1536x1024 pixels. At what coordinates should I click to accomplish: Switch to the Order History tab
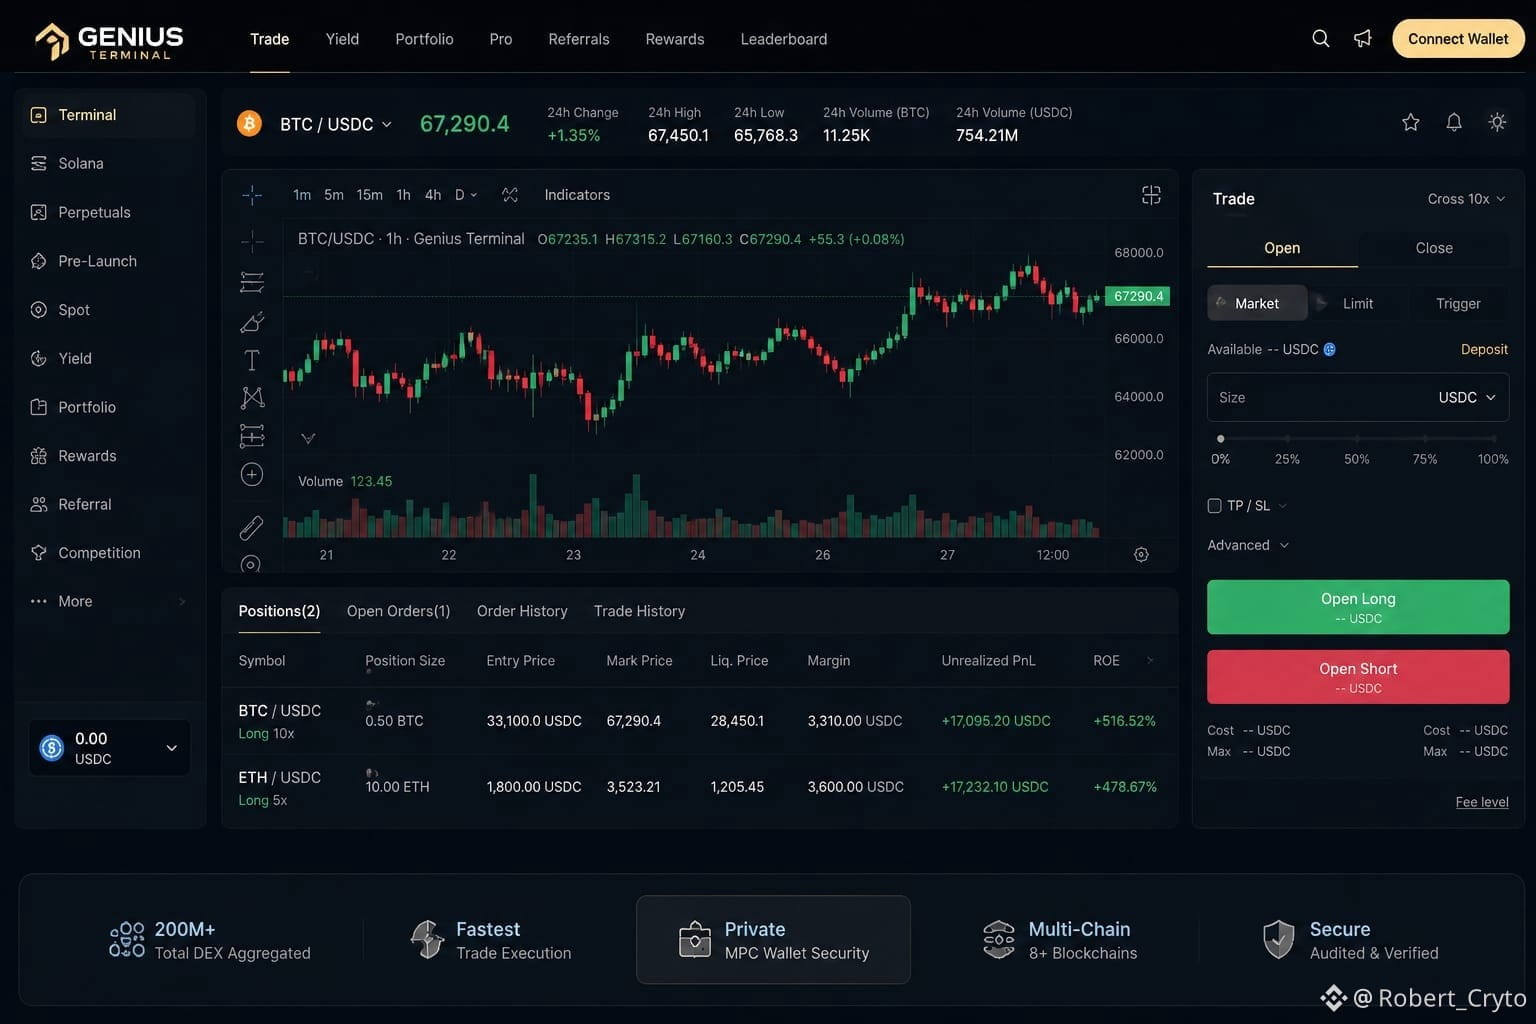click(x=522, y=611)
